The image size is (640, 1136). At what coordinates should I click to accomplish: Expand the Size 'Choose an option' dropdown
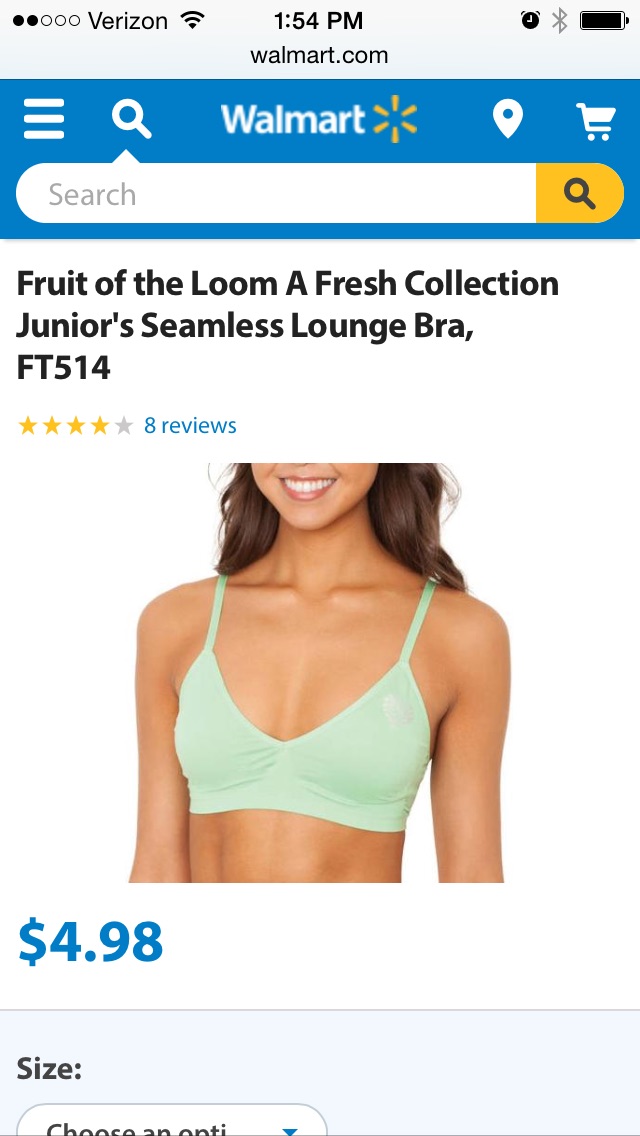pos(173,1120)
